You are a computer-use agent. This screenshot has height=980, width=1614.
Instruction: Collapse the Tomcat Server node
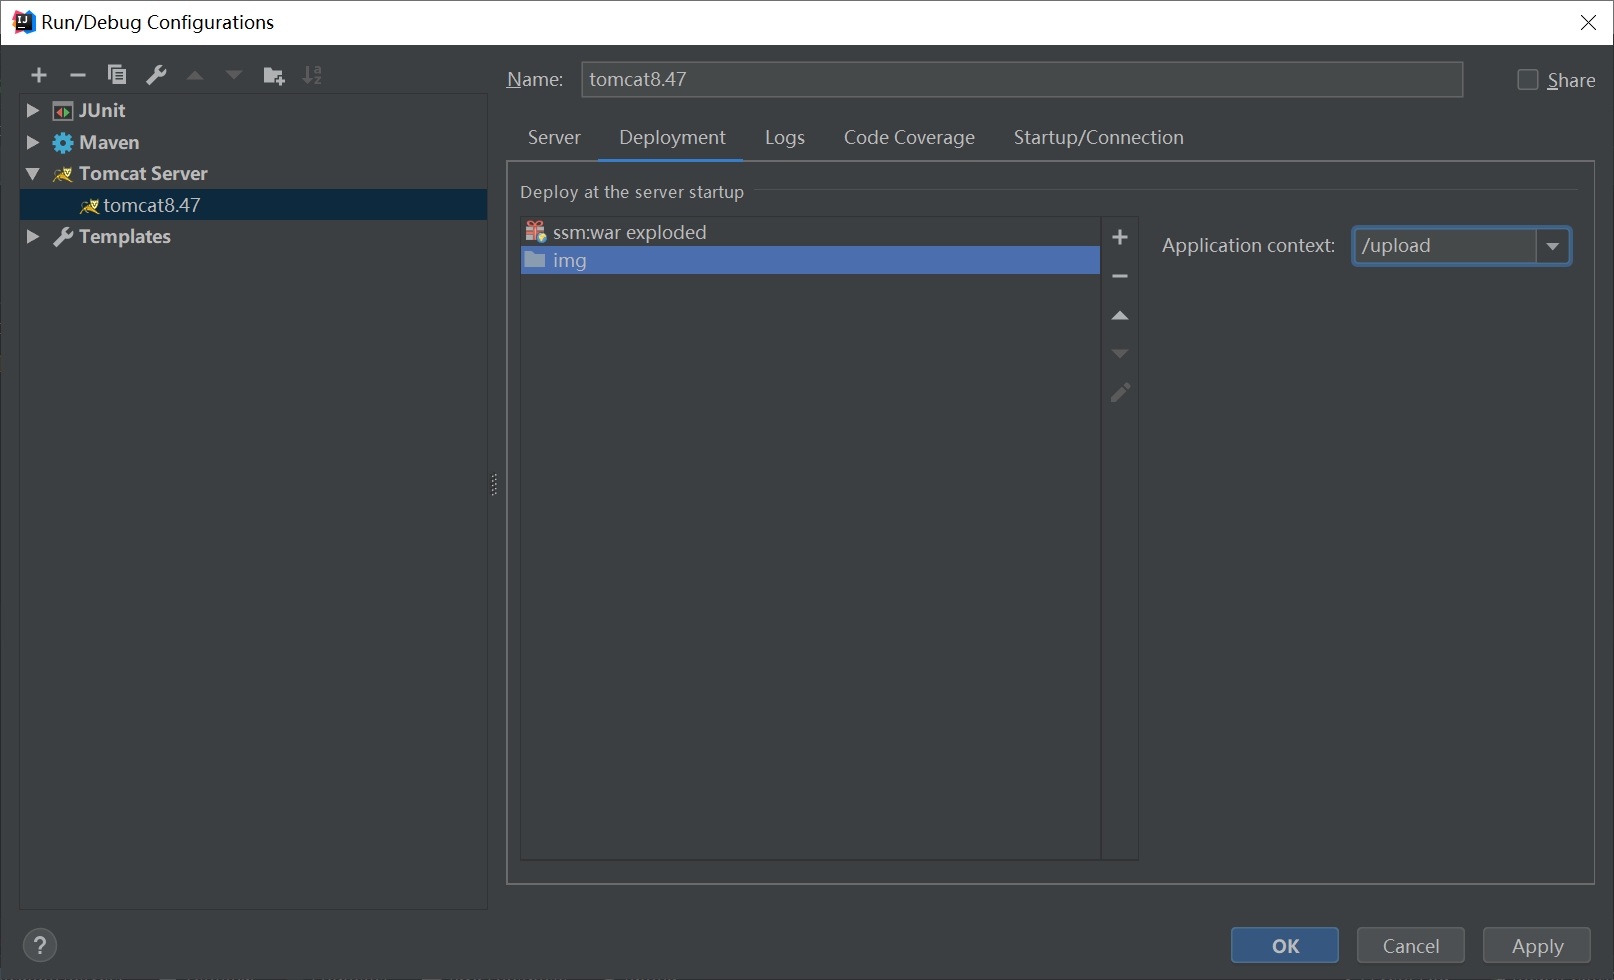click(x=33, y=173)
